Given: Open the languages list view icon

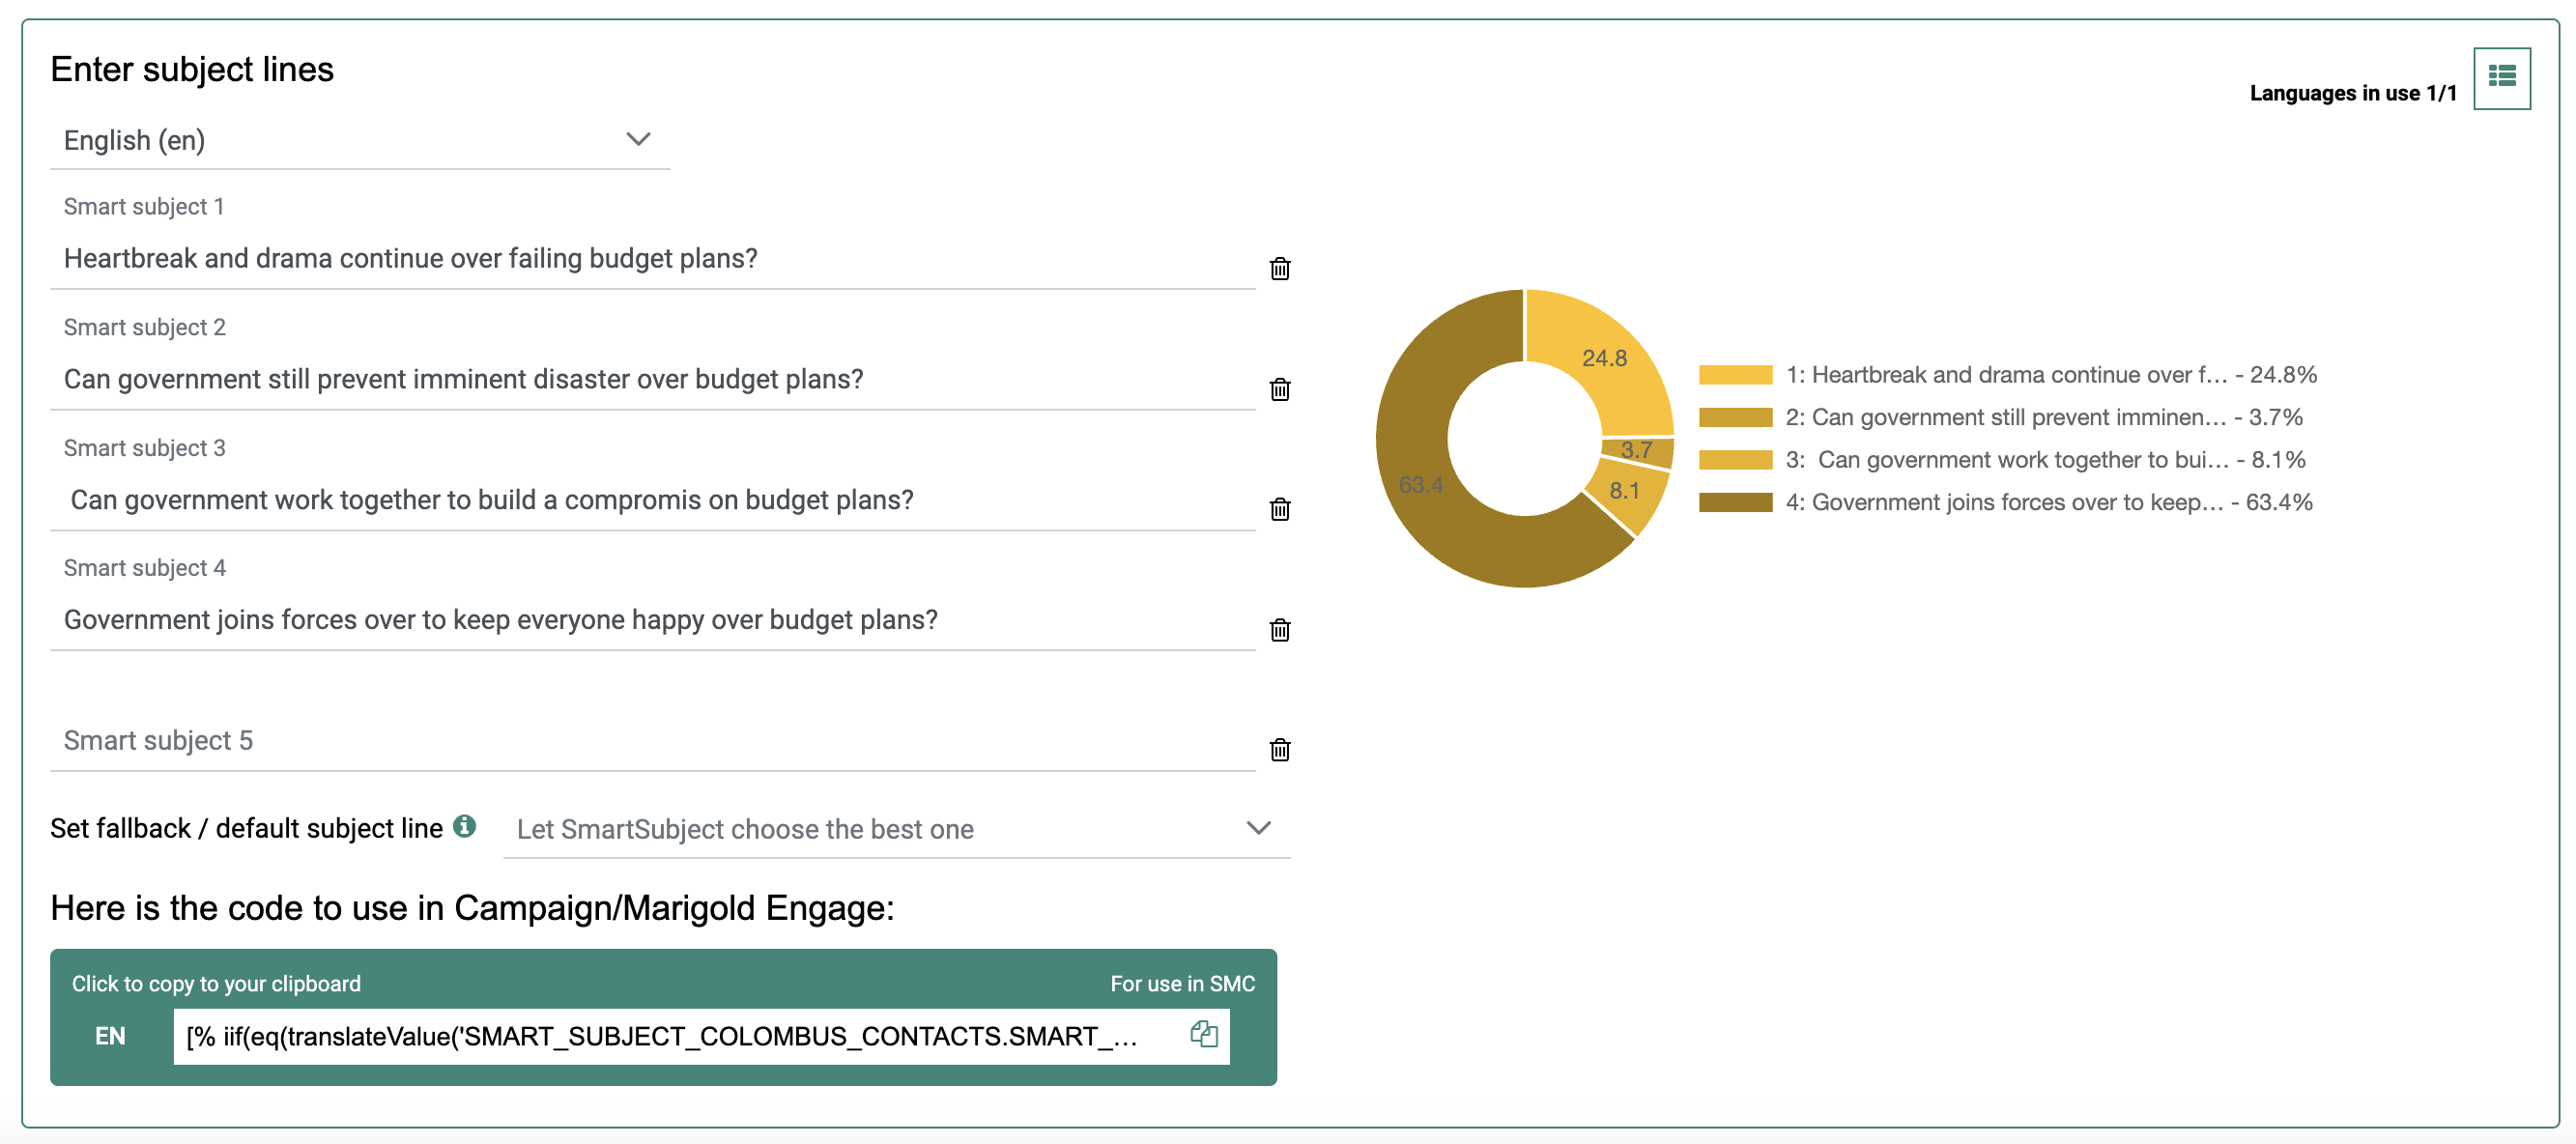Looking at the screenshot, I should coord(2501,77).
